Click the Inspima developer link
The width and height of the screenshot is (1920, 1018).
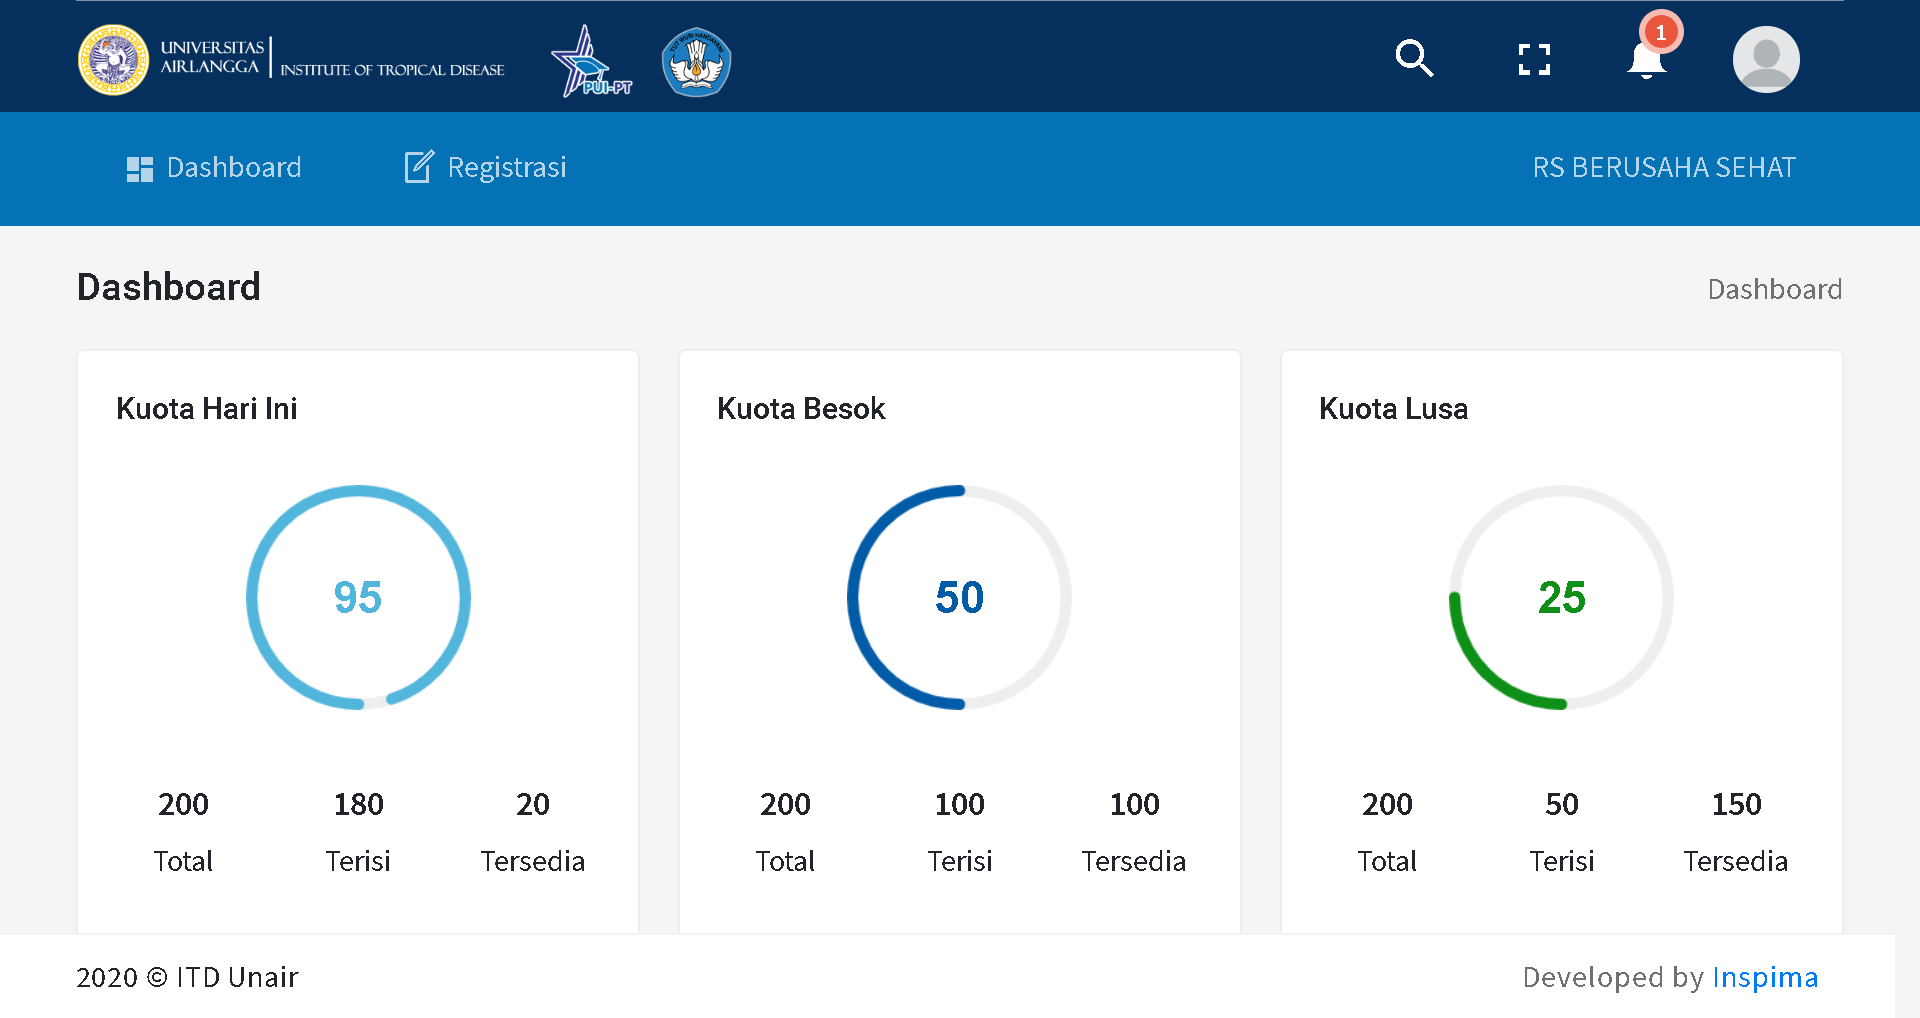(1765, 977)
